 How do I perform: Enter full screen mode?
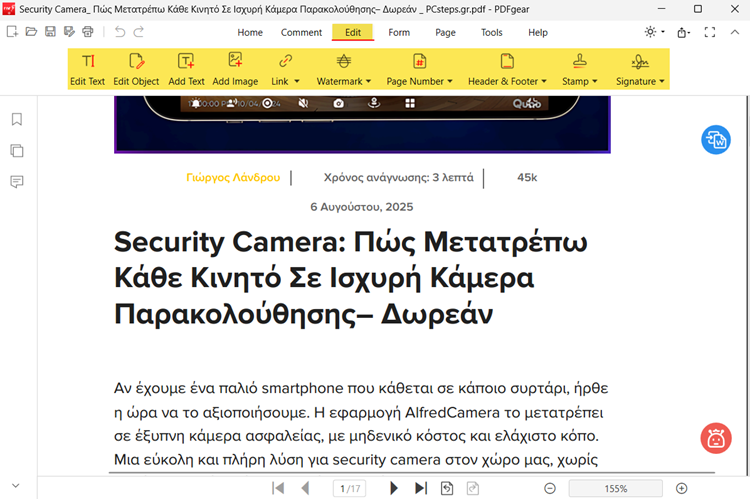(710, 32)
